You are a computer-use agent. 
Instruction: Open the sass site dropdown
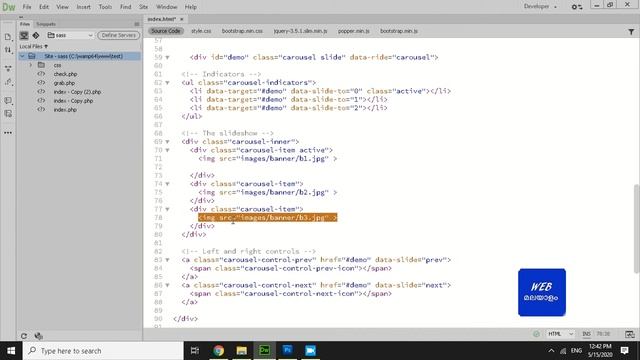(70, 36)
